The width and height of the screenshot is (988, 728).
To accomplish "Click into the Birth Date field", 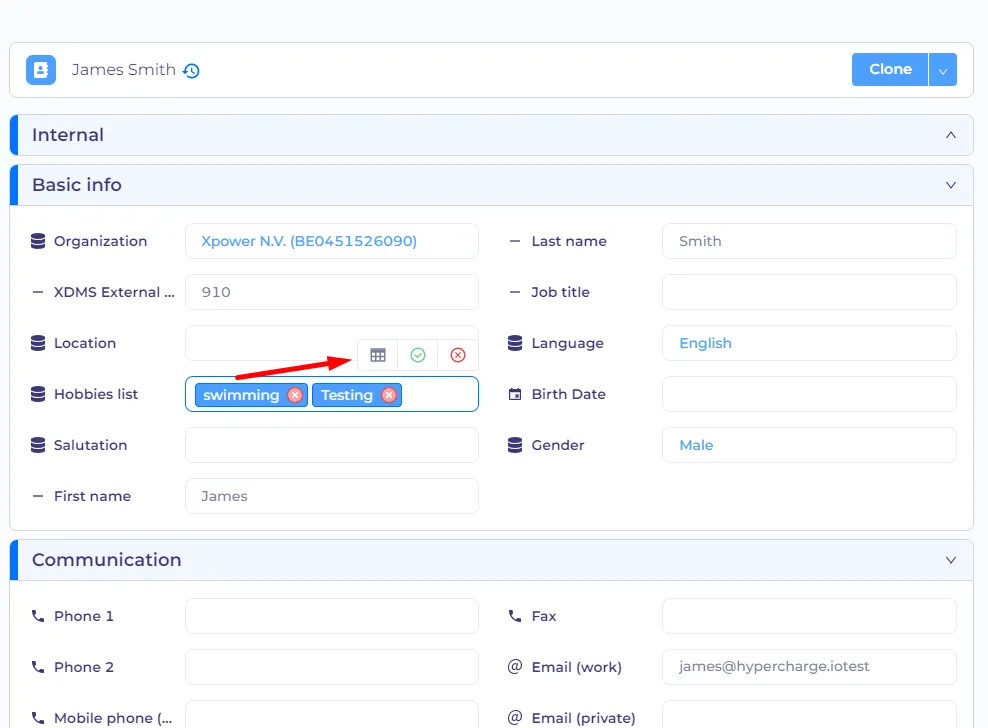I will click(x=809, y=395).
